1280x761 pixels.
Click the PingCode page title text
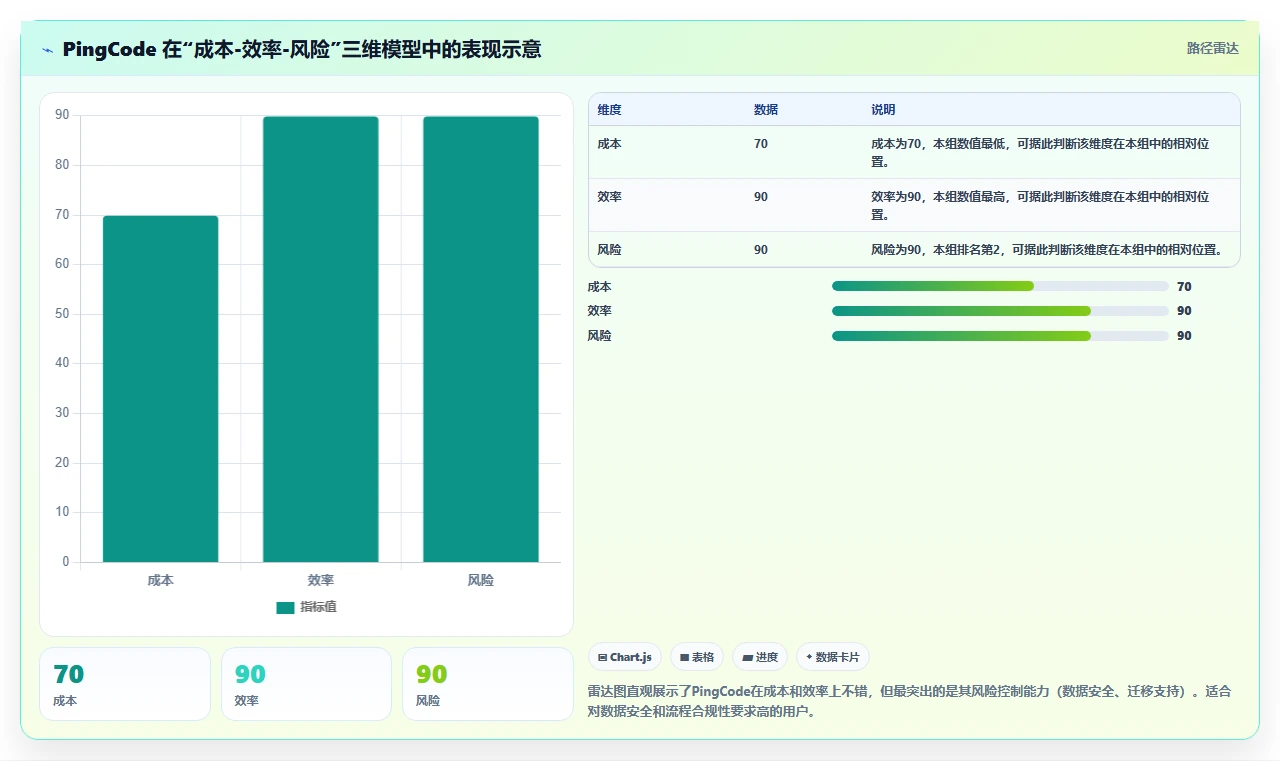(x=302, y=49)
